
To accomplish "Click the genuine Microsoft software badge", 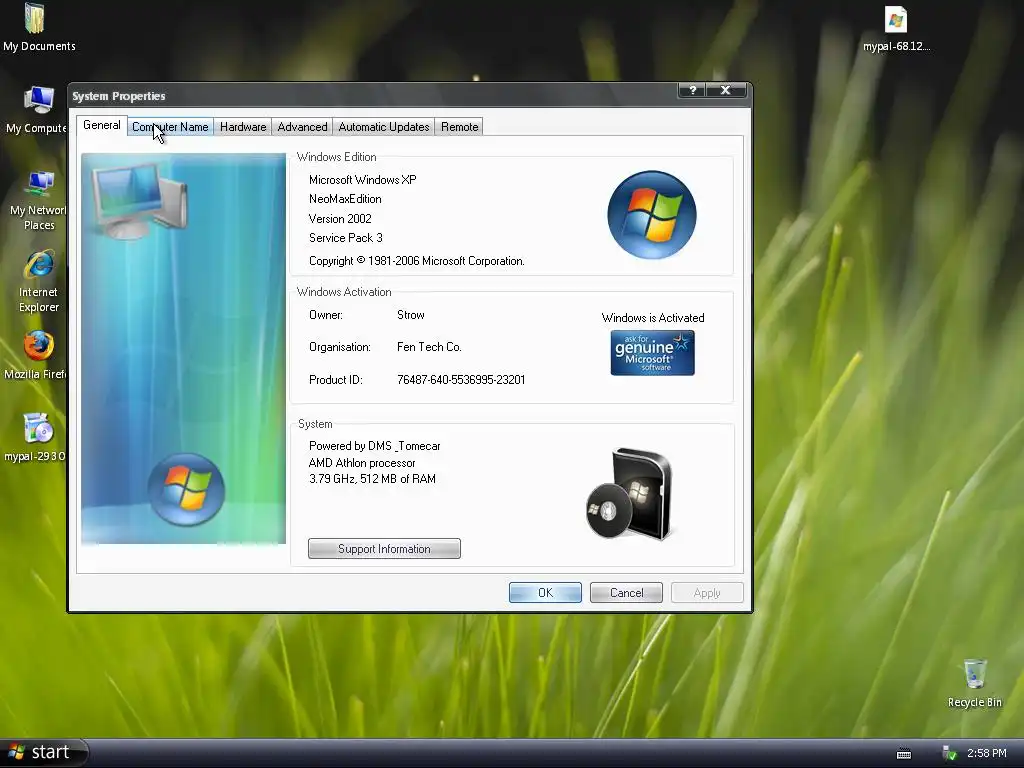I will [x=652, y=353].
